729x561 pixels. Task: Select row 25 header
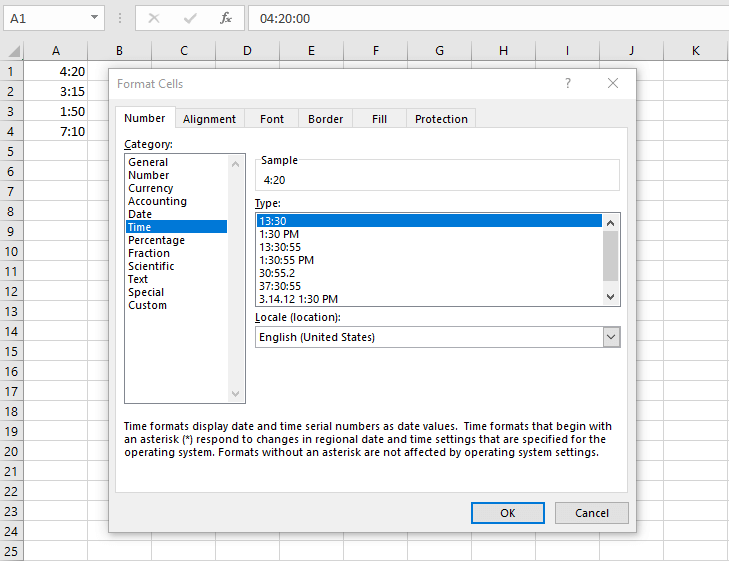(11, 551)
